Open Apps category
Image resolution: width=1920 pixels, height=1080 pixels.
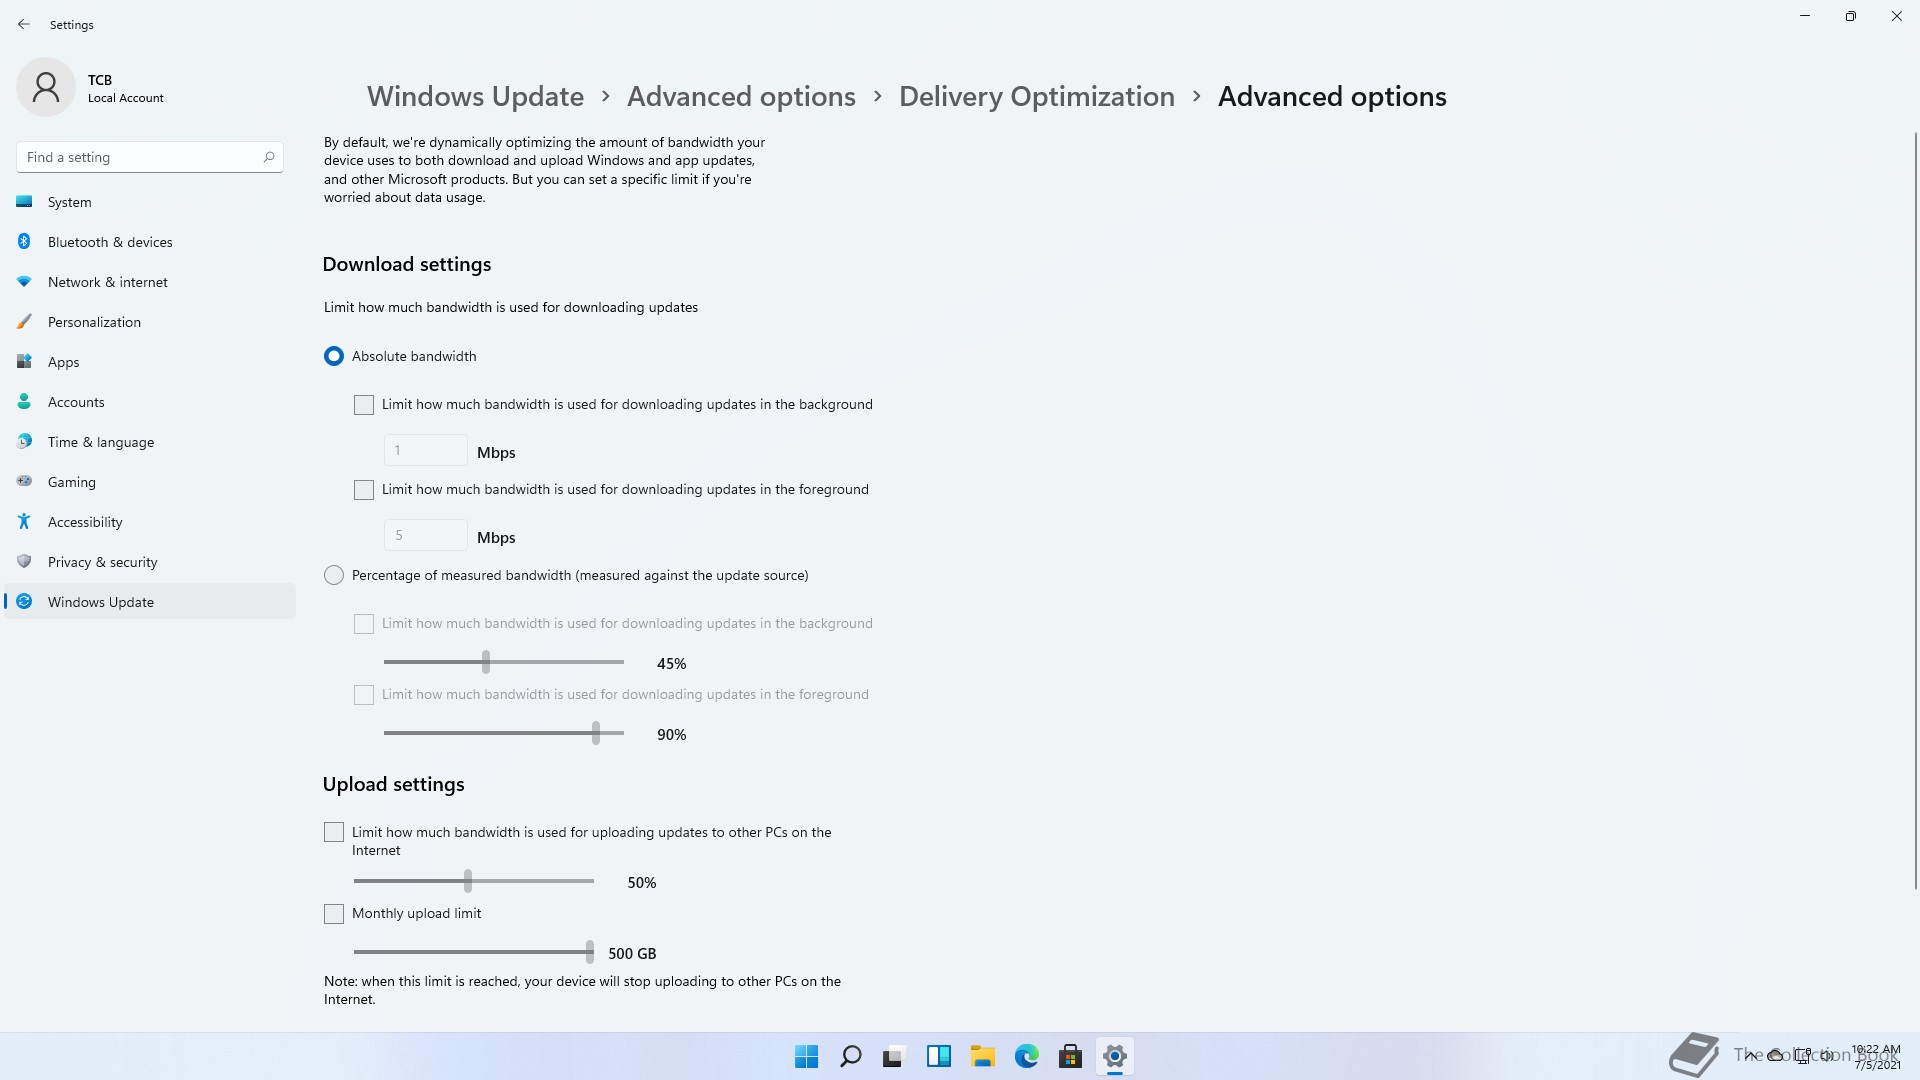click(x=150, y=362)
